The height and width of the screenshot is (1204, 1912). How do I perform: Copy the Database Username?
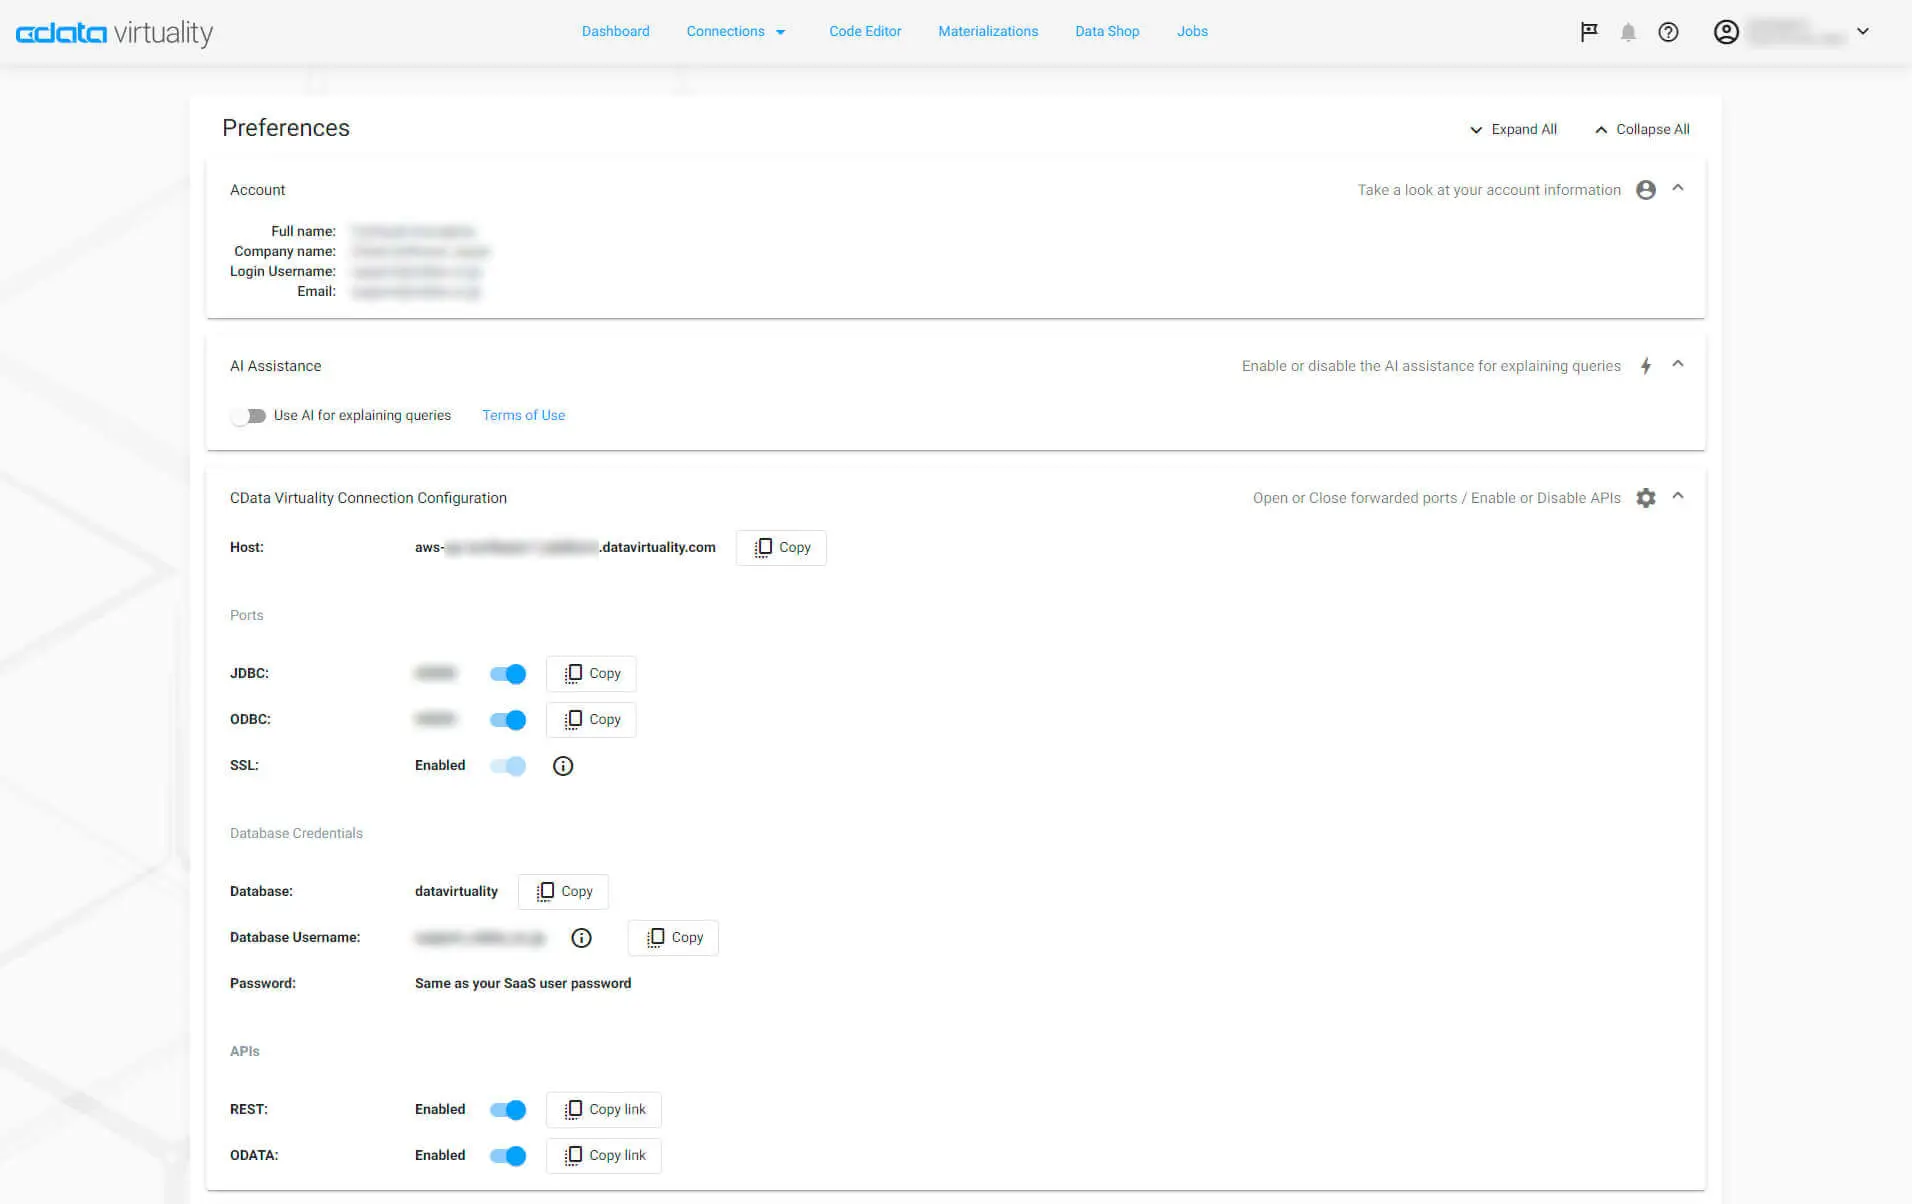(673, 938)
